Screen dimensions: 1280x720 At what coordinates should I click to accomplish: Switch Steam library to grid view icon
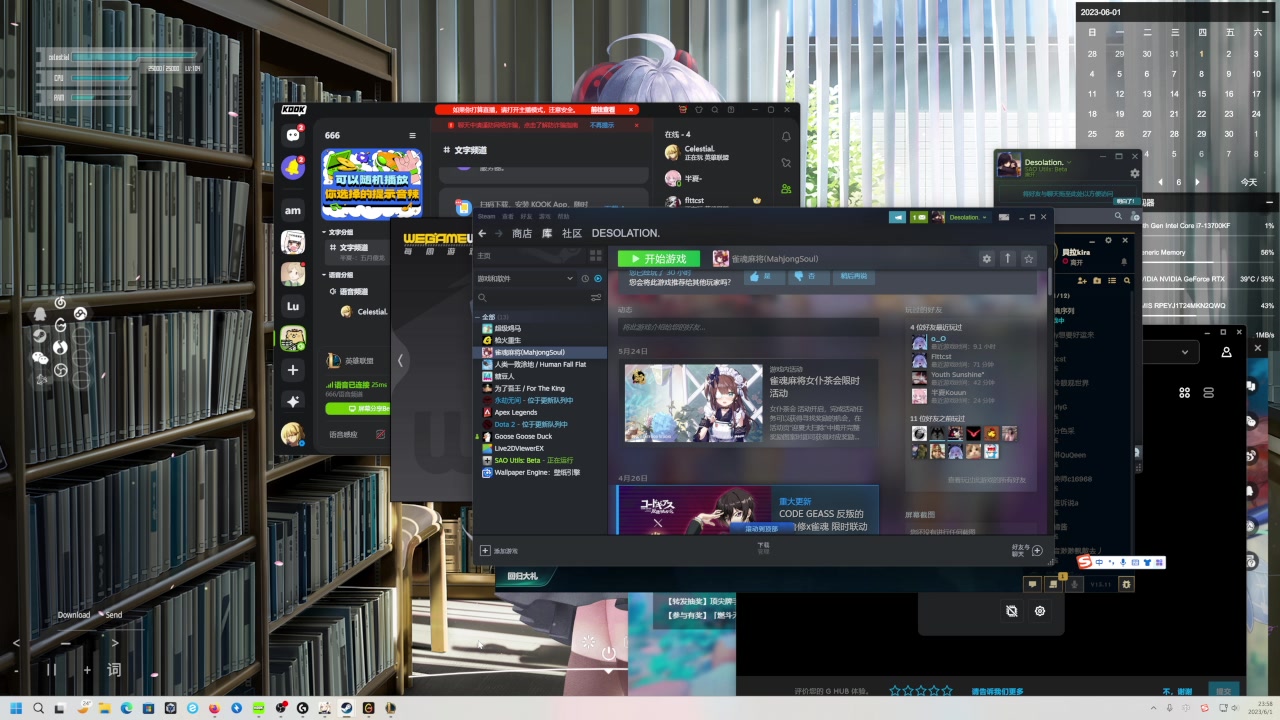point(597,256)
